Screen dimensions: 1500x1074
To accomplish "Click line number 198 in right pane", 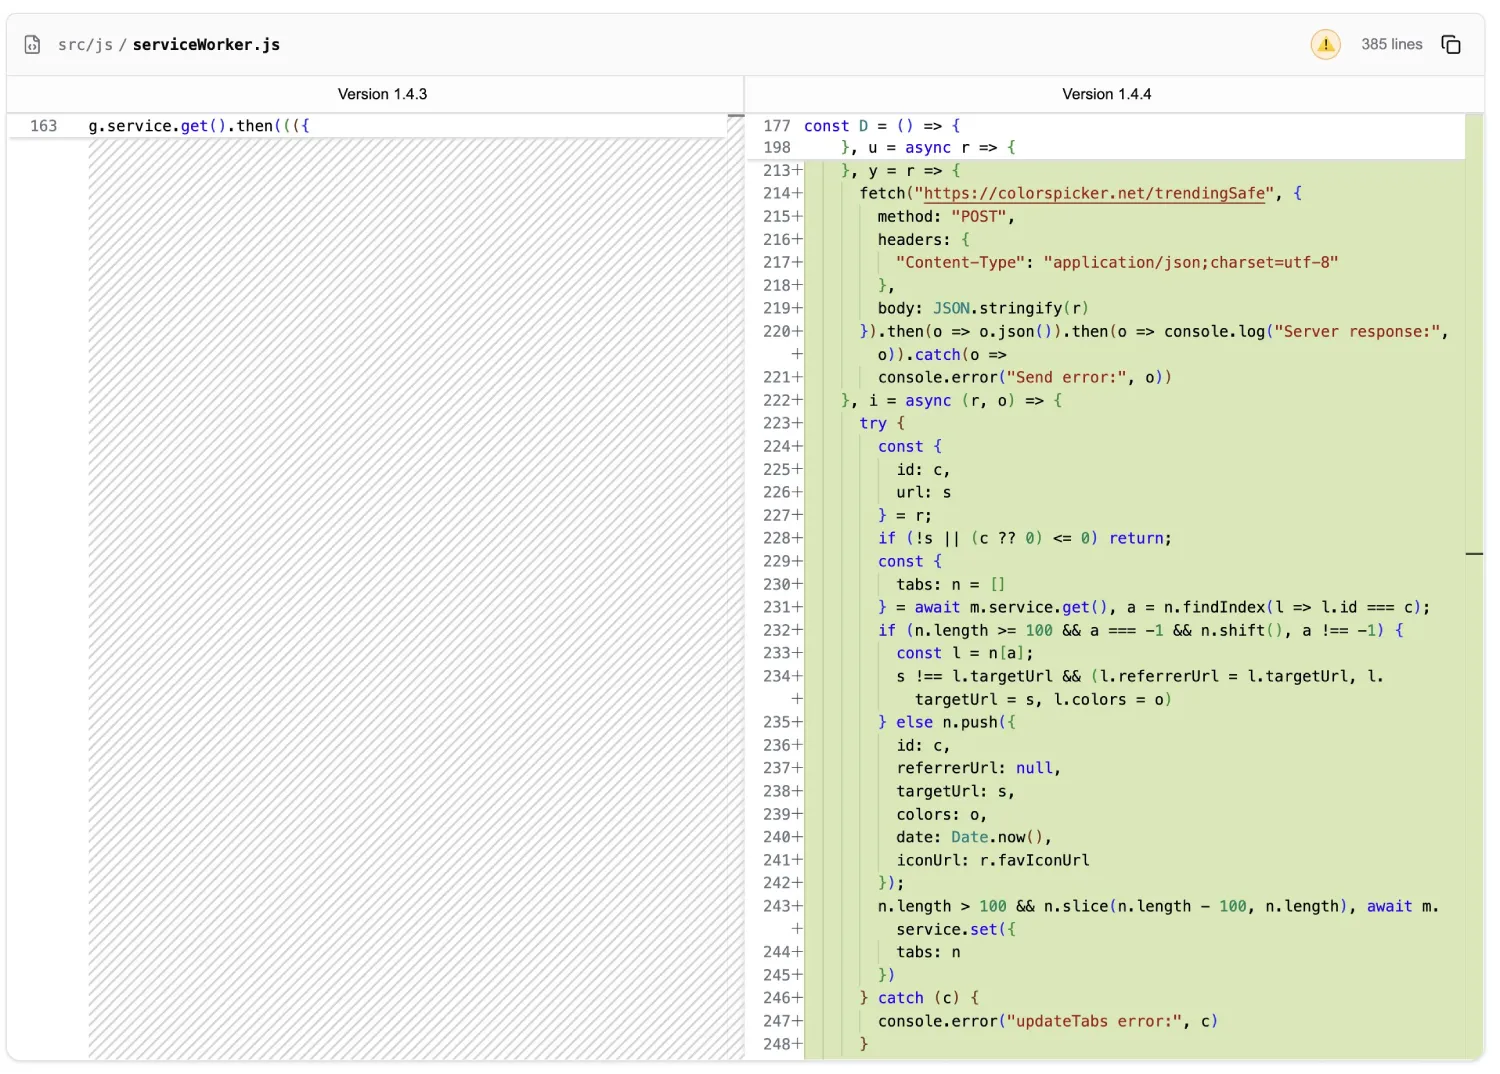I will (776, 148).
